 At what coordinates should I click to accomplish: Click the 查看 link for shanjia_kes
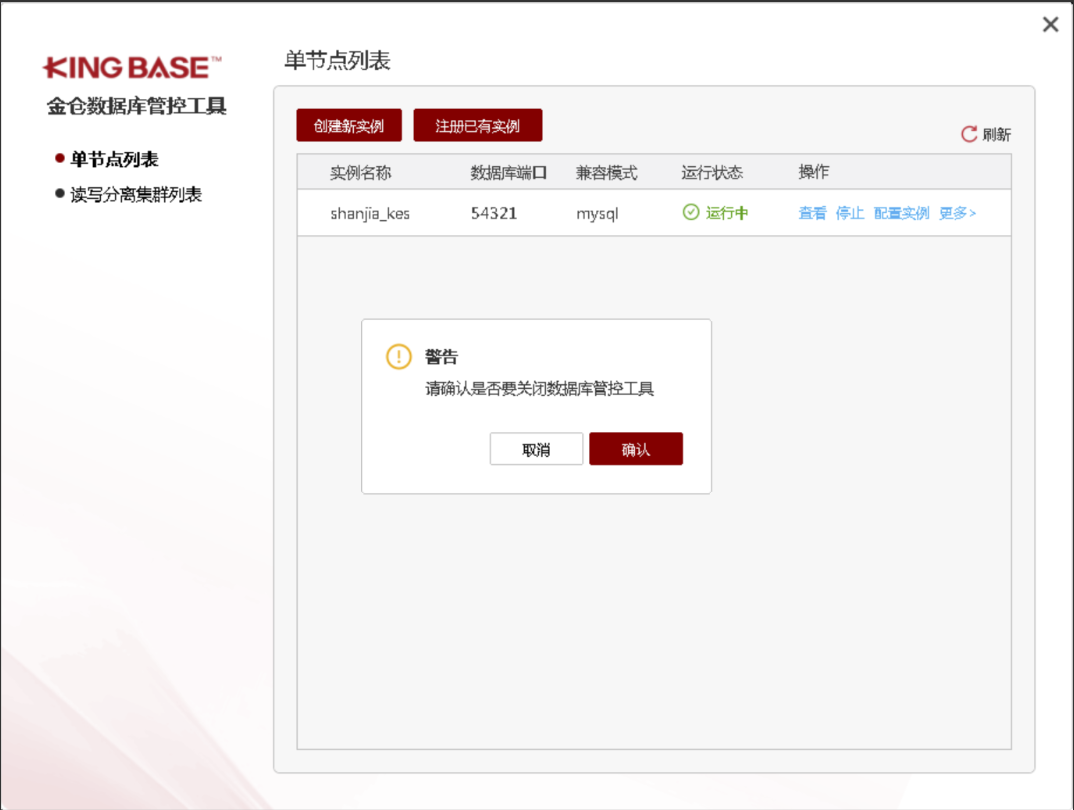pos(812,213)
